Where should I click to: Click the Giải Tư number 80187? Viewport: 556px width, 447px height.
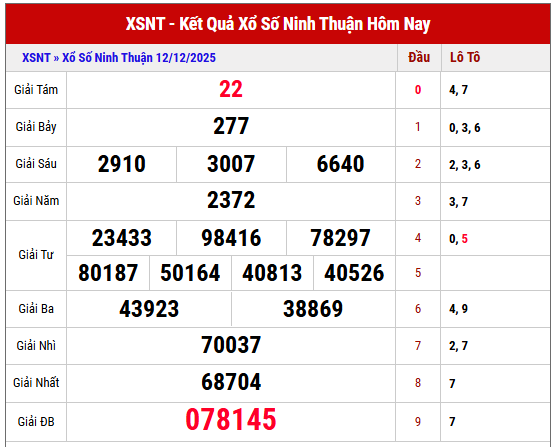[x=108, y=273]
